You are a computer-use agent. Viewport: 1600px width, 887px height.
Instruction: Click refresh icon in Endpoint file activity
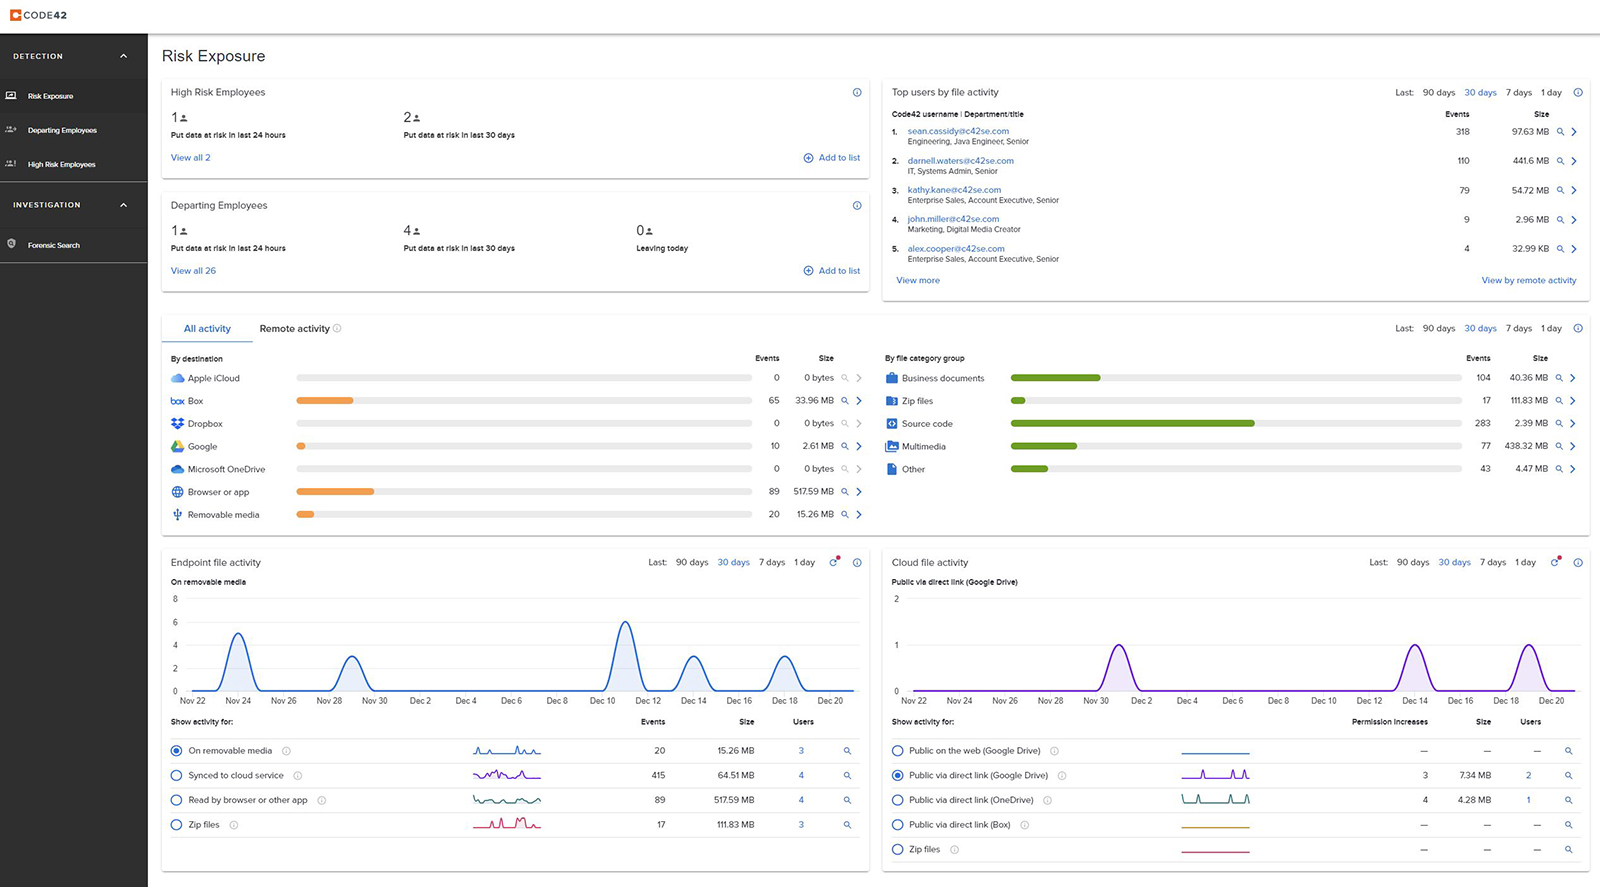(x=834, y=562)
